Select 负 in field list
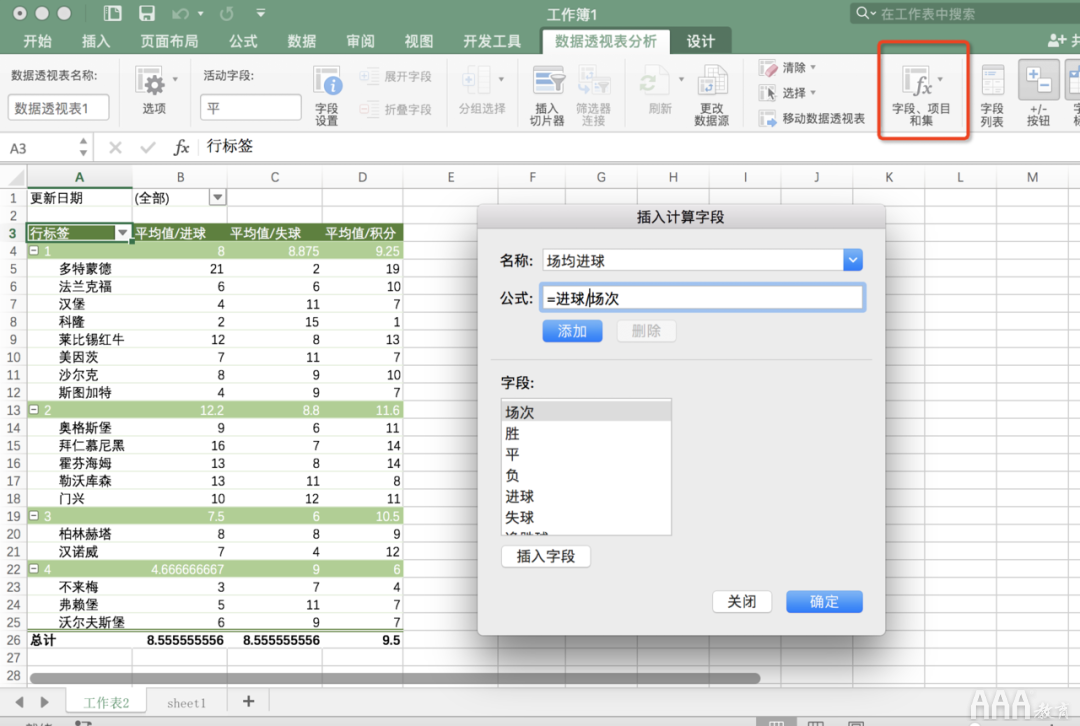The height and width of the screenshot is (726, 1080). [x=586, y=475]
